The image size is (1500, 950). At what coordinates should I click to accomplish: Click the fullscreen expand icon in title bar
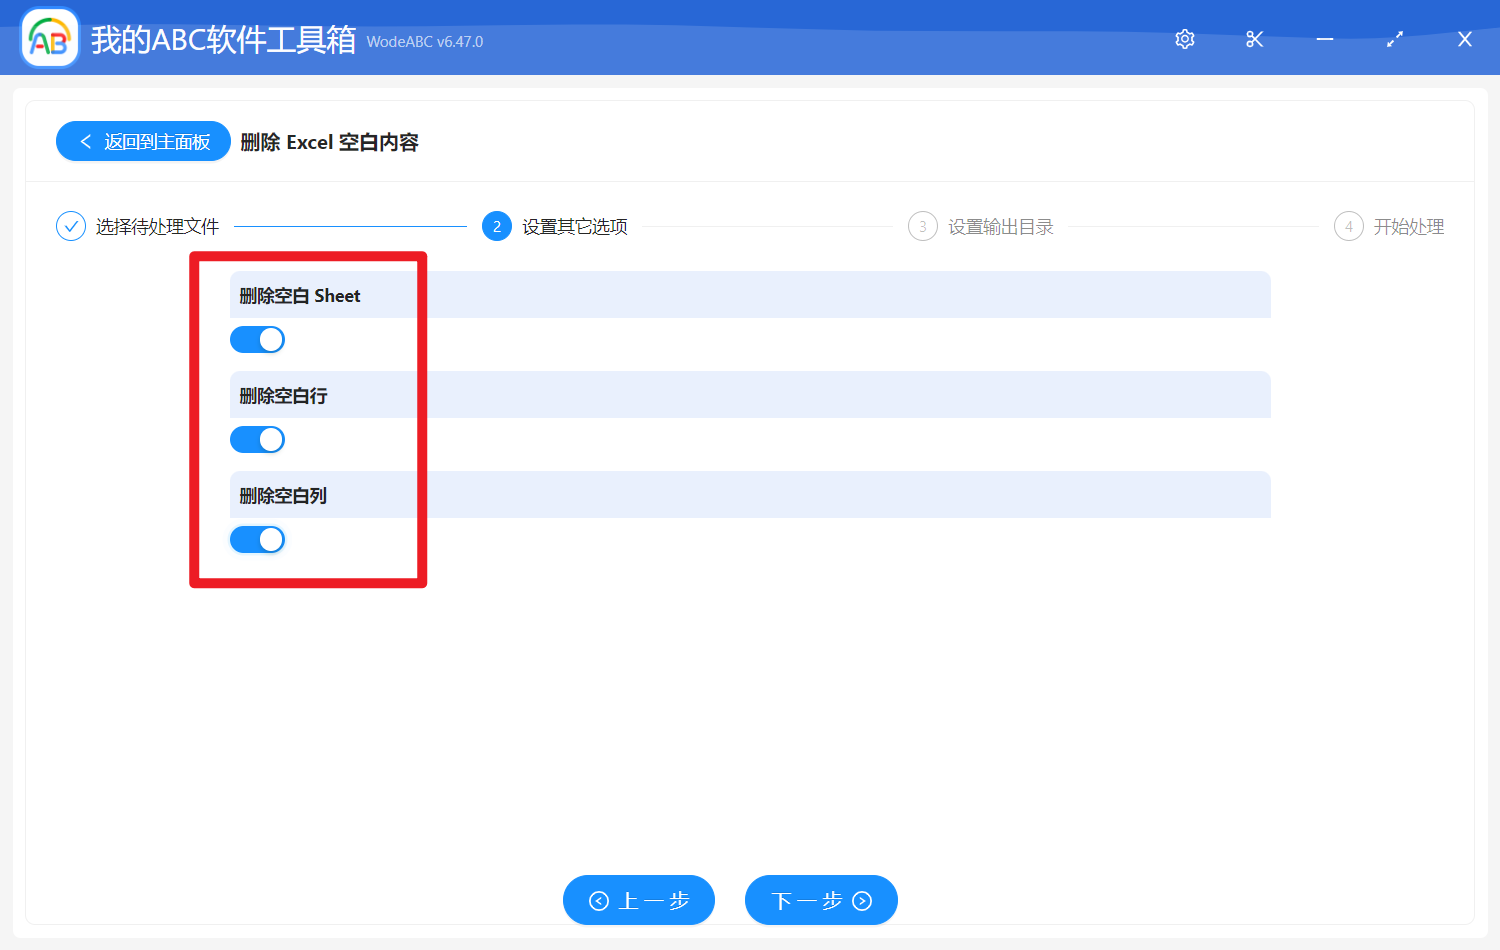pos(1394,39)
